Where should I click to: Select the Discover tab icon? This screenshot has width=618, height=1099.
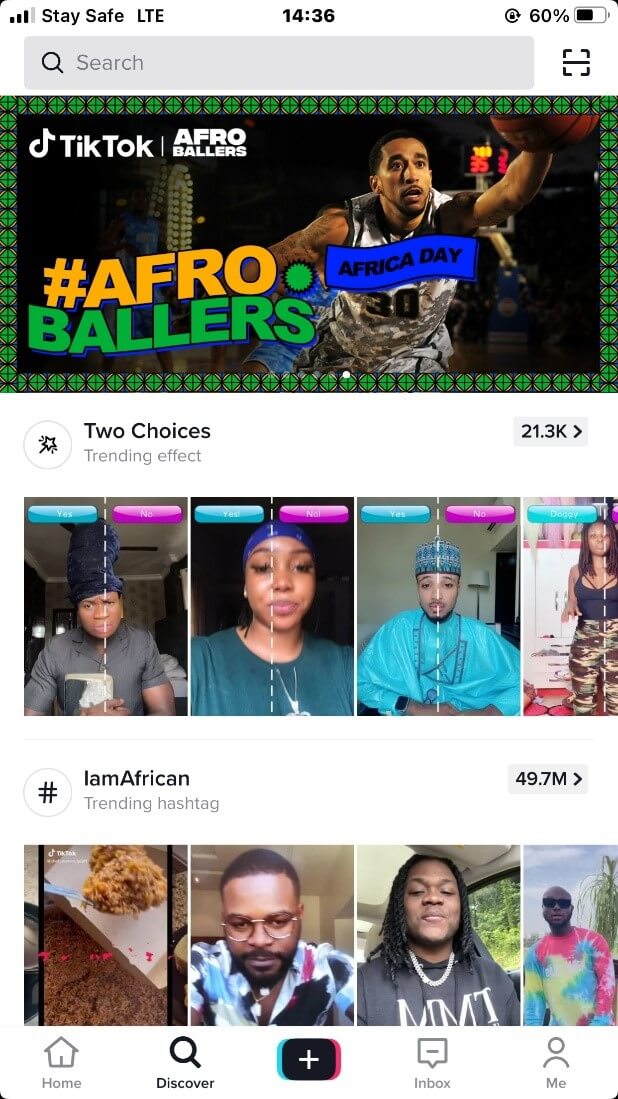185,1053
